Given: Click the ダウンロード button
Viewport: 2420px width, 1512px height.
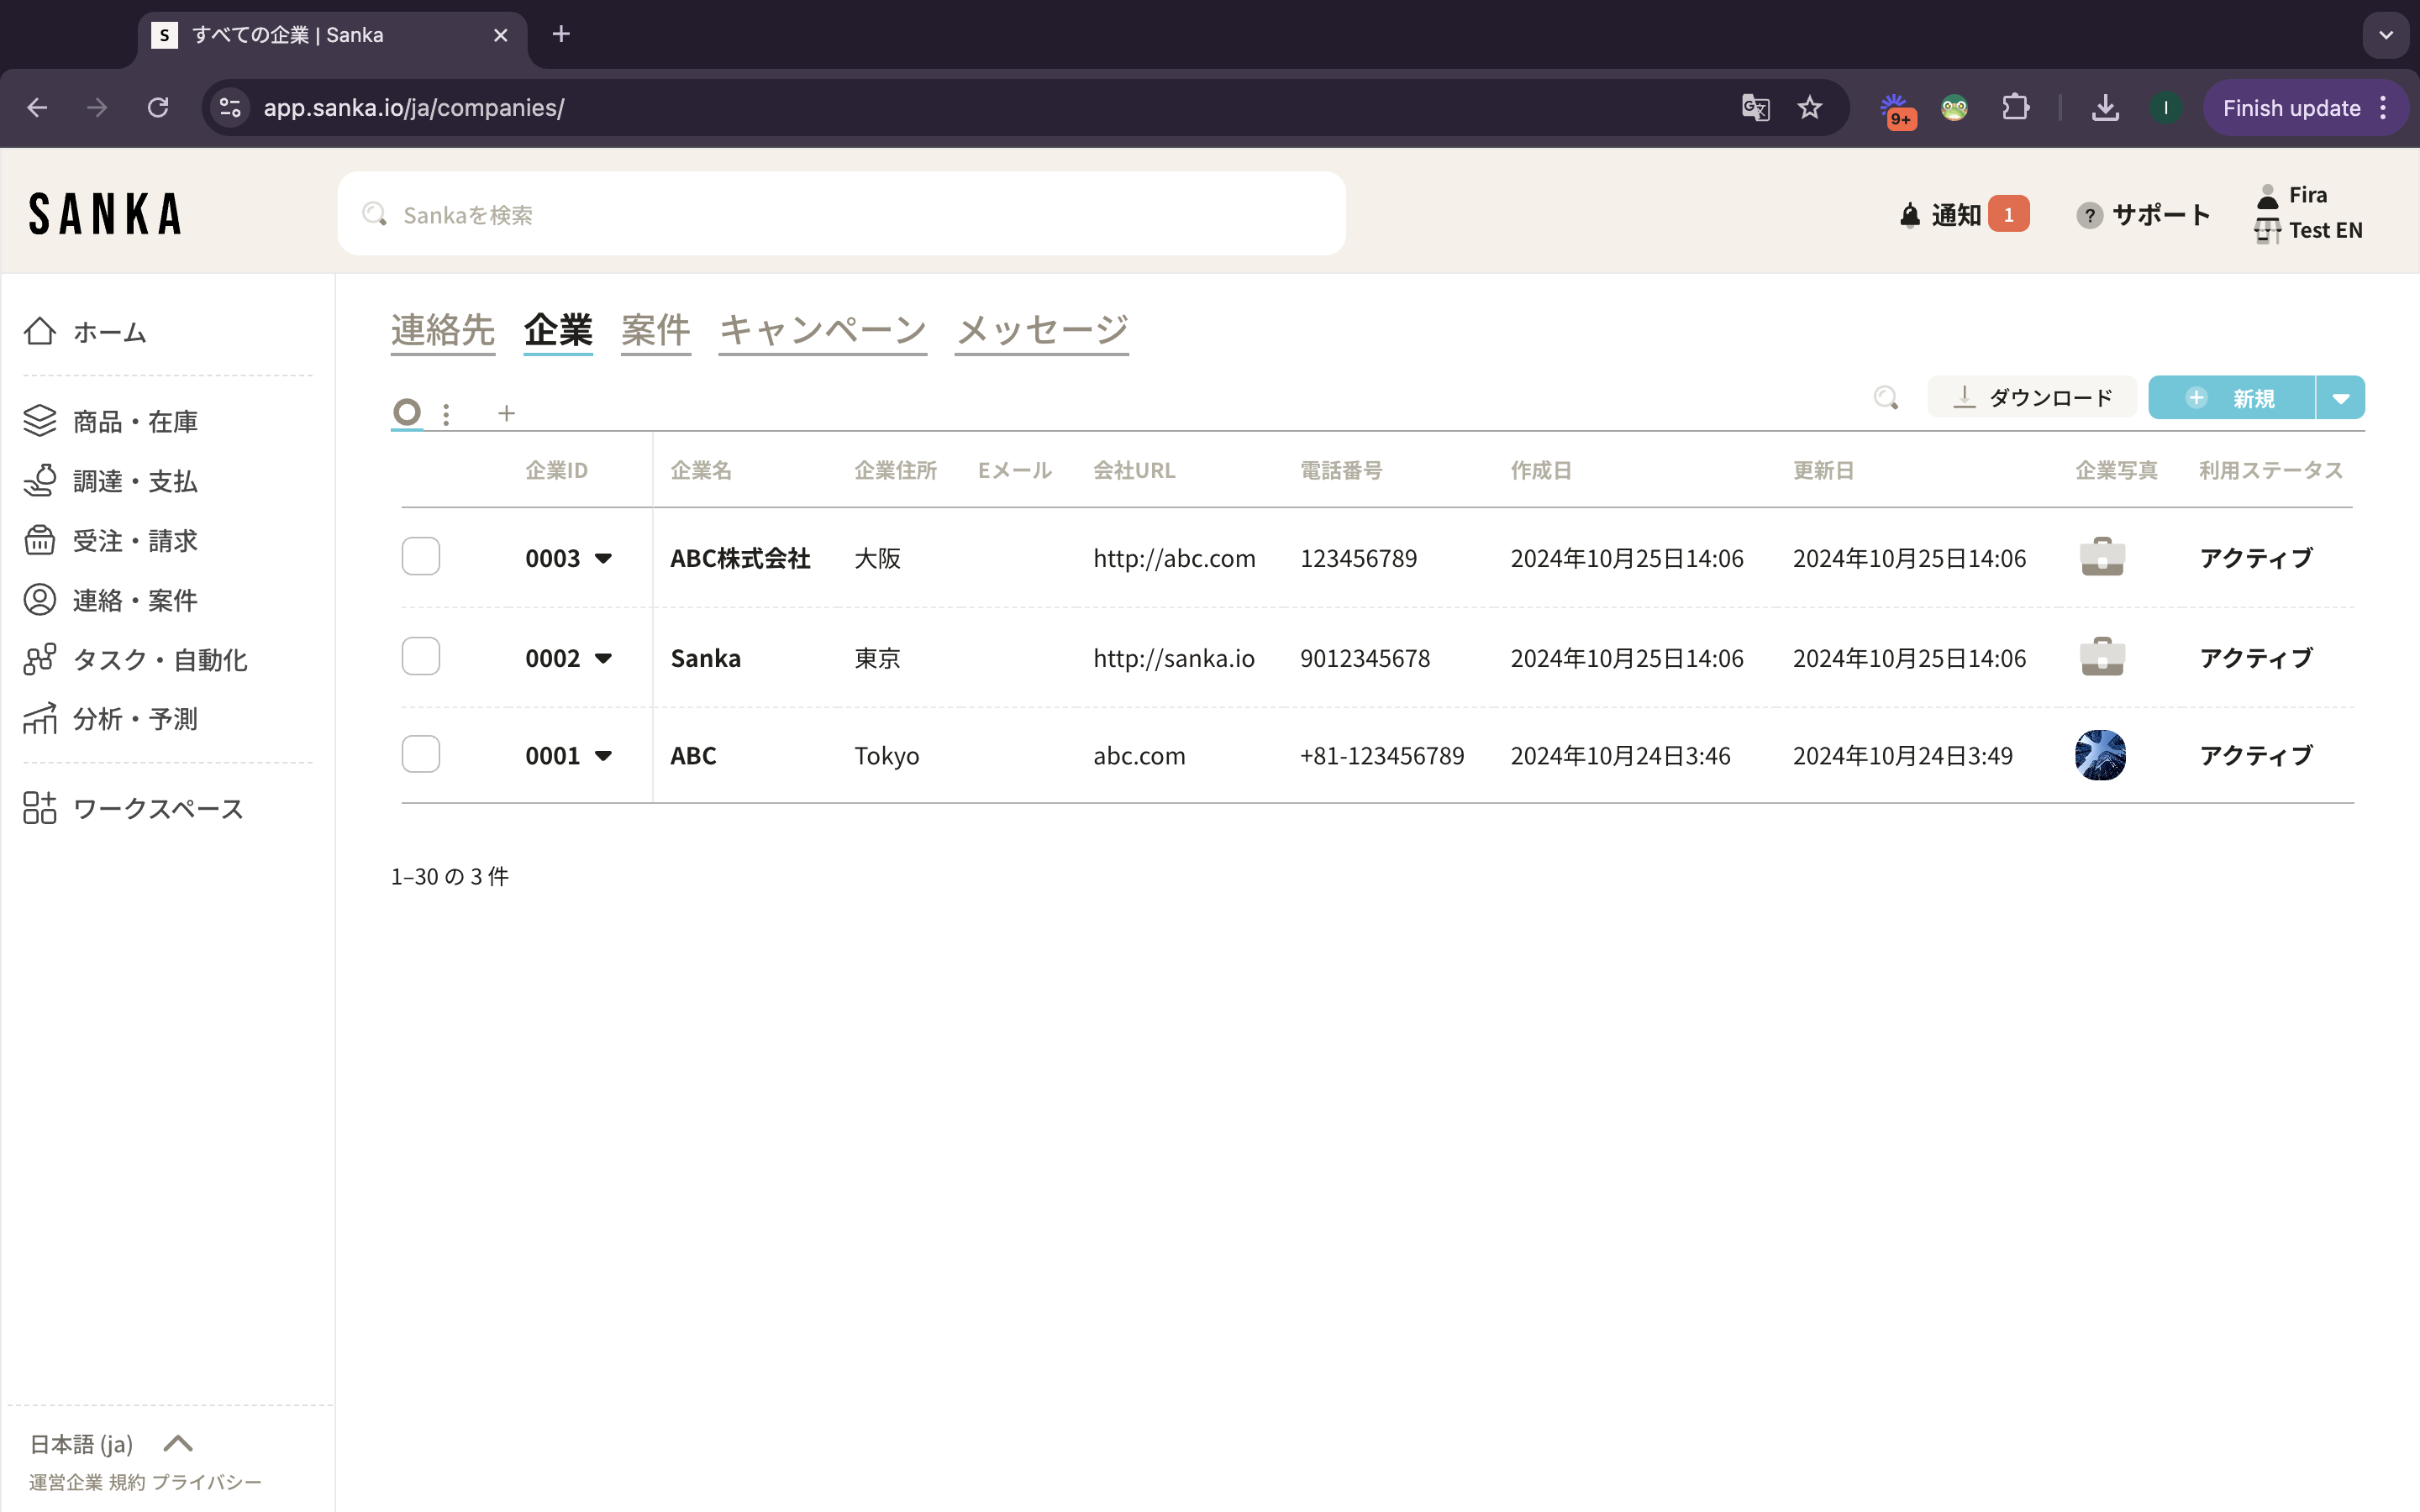Looking at the screenshot, I should pyautogui.click(x=2032, y=398).
